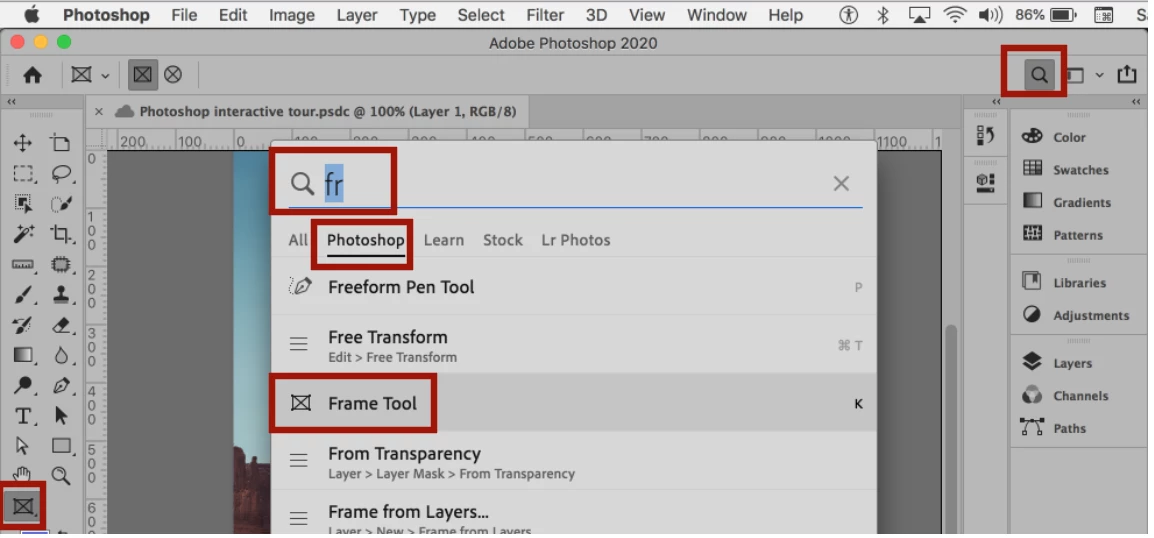This screenshot has height=538, width=1154.
Task: Select the History Brush tool
Action: click(23, 325)
